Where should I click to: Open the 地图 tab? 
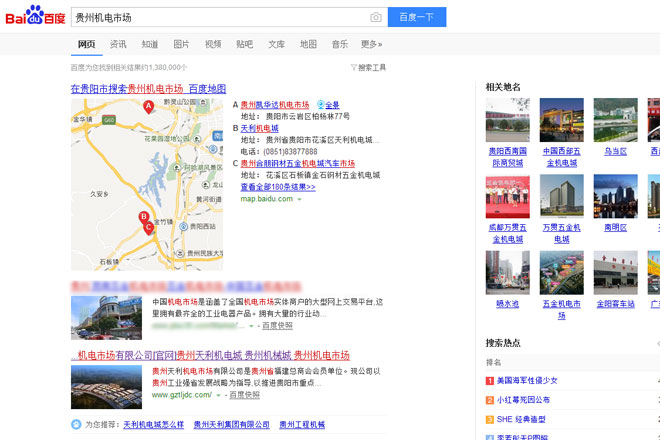(308, 44)
